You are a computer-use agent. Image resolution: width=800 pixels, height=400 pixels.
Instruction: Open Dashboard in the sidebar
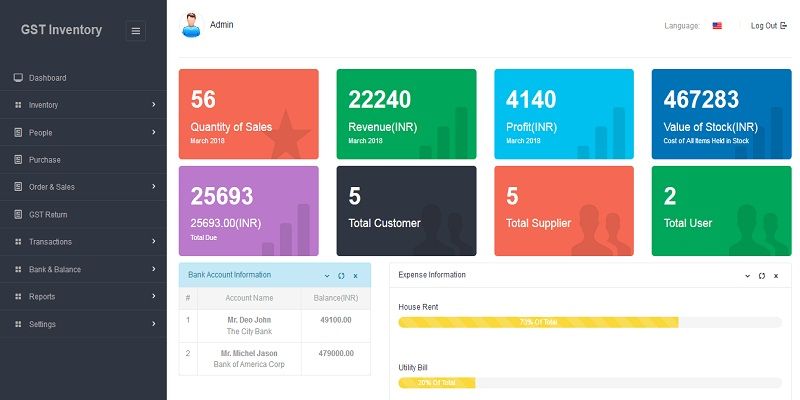(83, 78)
